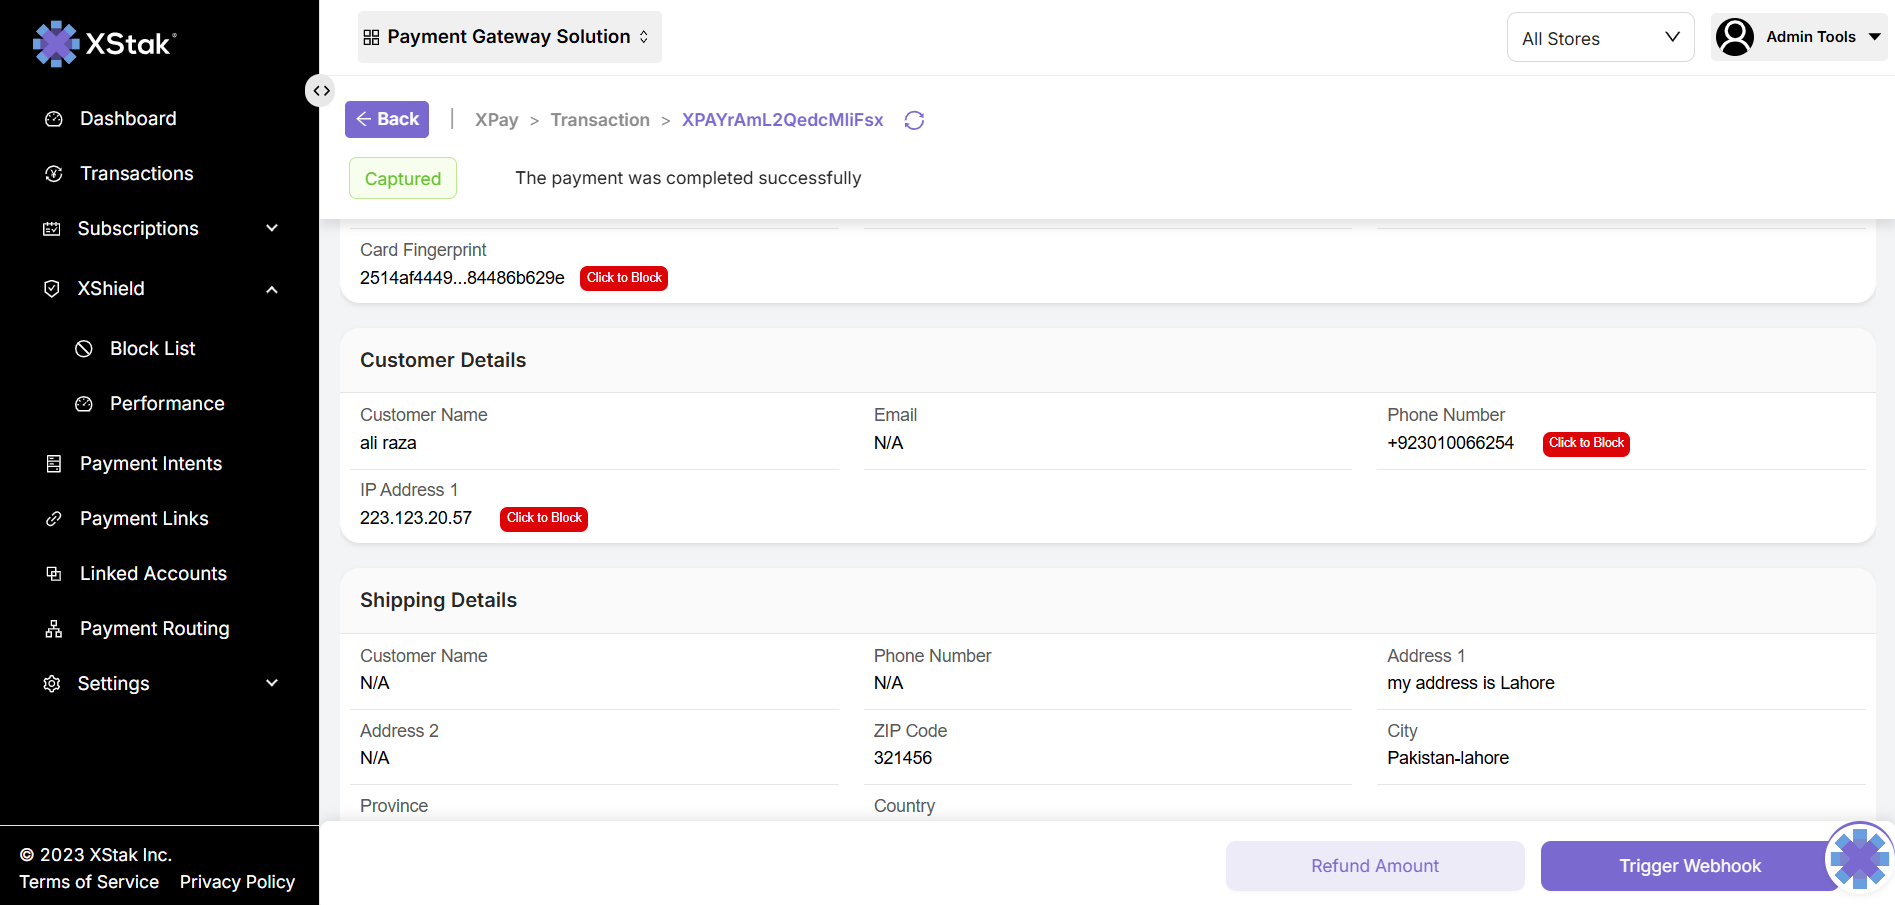Open the Privacy Policy link
1895x905 pixels.
(x=237, y=882)
